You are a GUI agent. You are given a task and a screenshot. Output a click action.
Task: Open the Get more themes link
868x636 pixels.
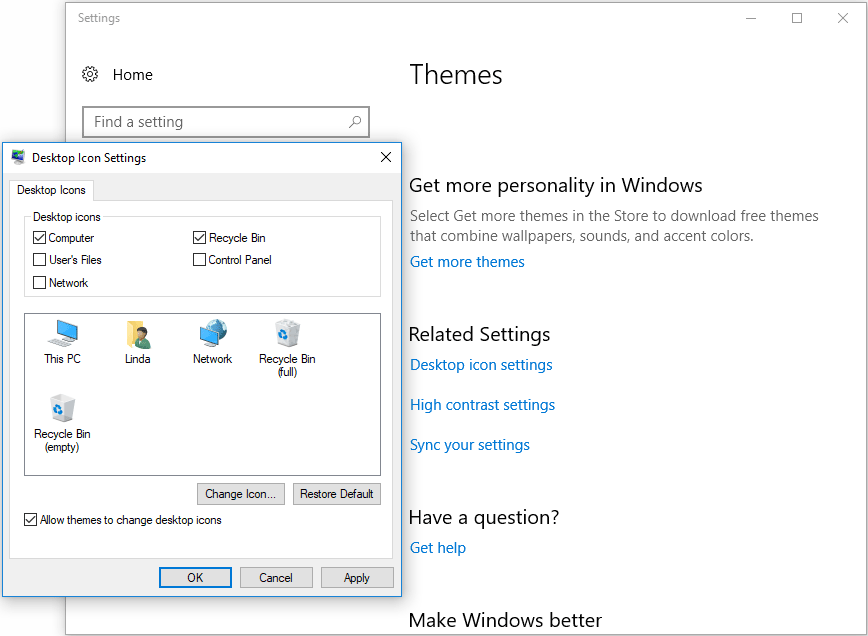point(467,262)
